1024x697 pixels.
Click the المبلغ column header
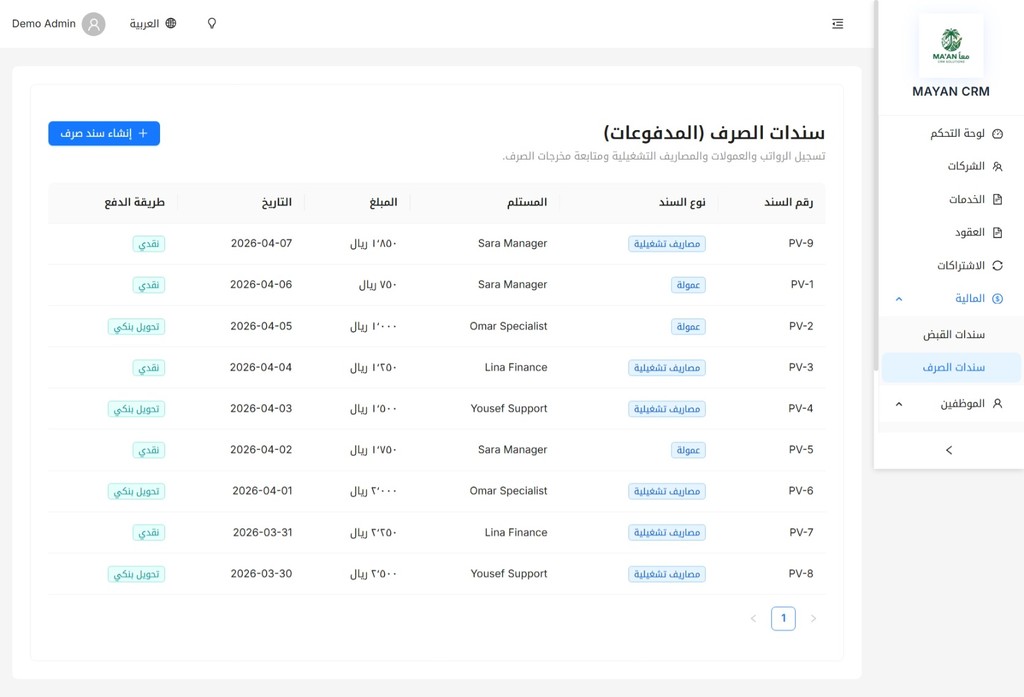tap(383, 203)
